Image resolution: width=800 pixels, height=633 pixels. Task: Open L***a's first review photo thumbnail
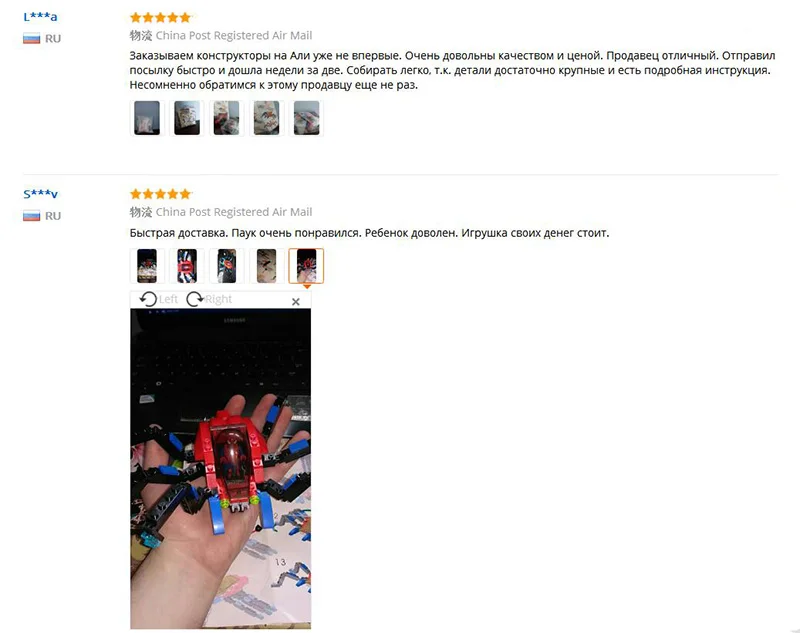[x=147, y=118]
